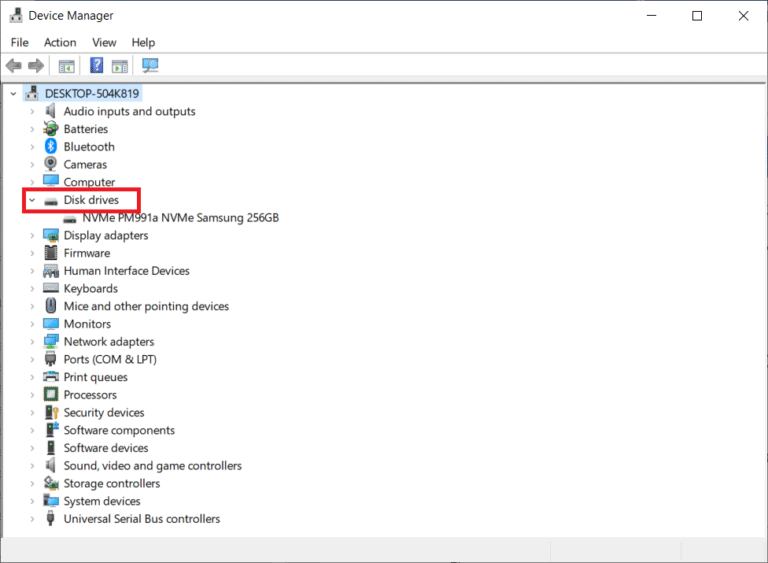Select the Human Interface Devices label

(126, 270)
